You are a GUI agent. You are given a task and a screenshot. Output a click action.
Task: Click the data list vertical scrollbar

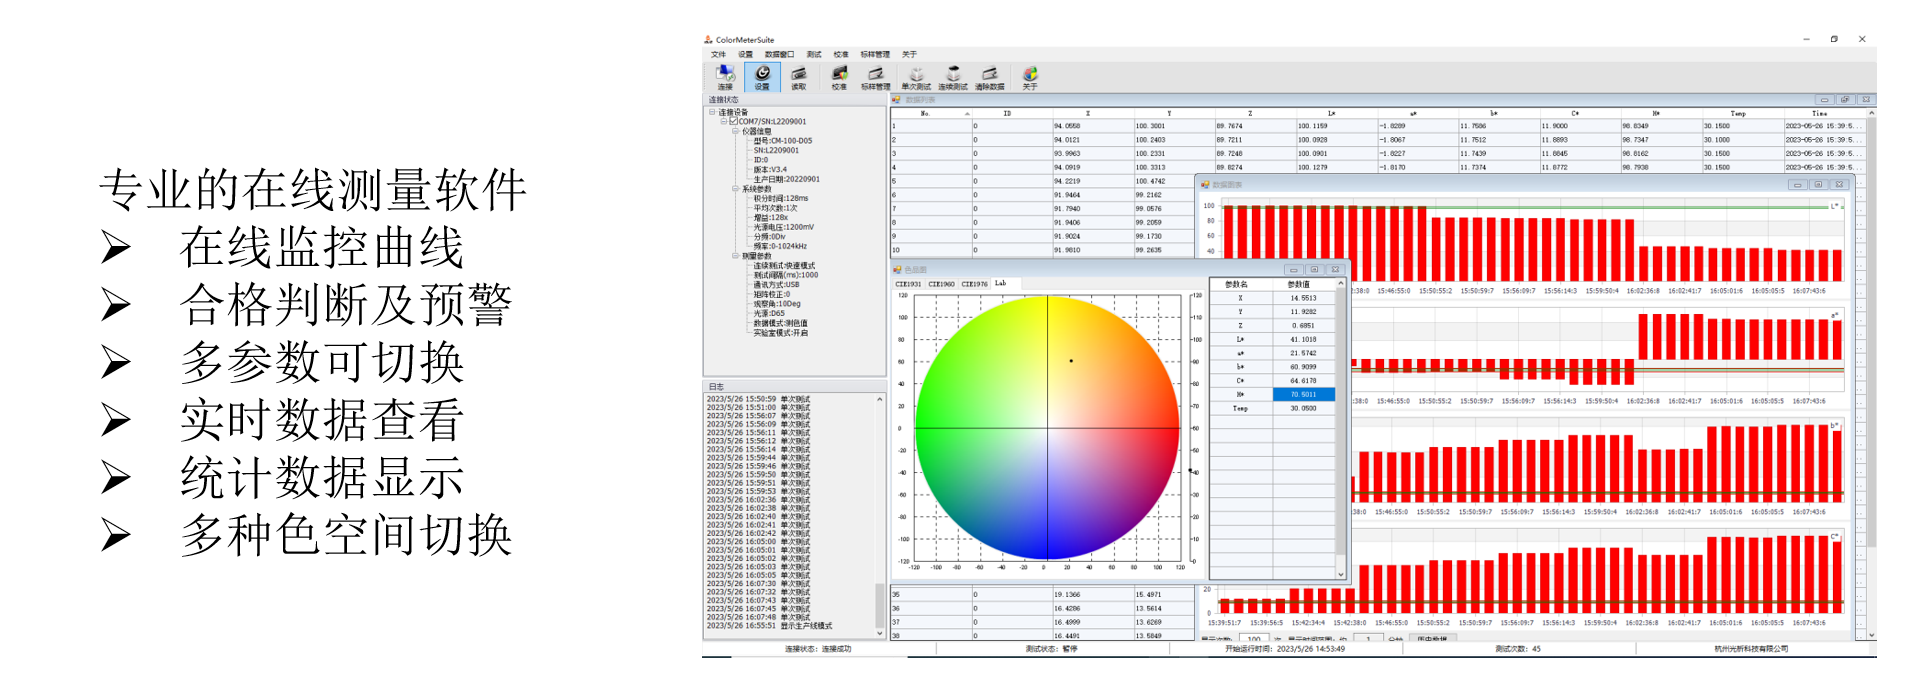(x=1871, y=375)
